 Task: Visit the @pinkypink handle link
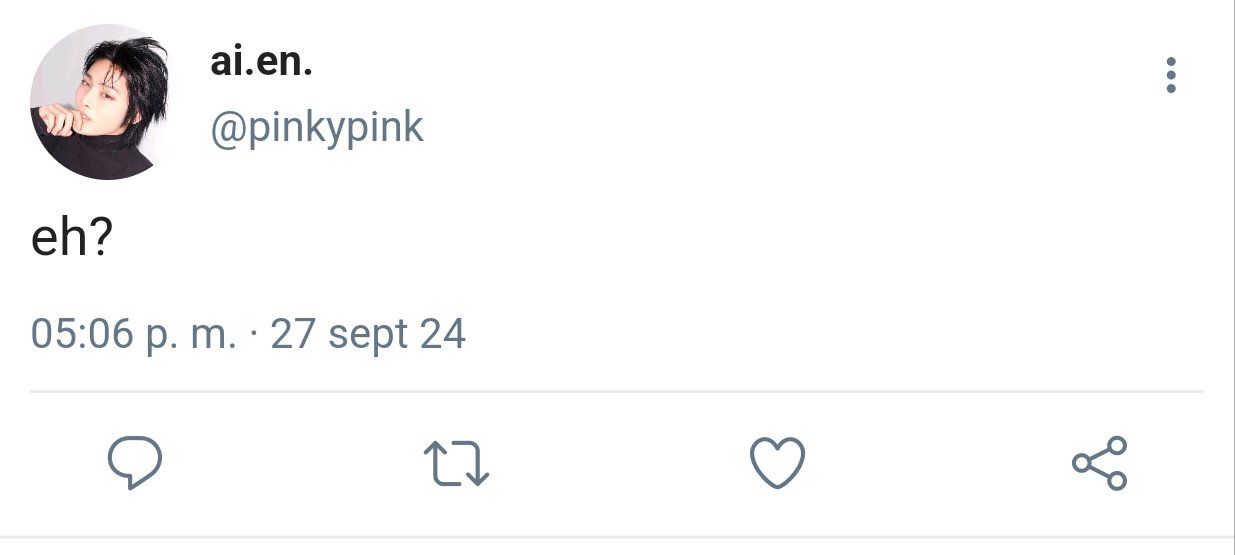point(317,128)
